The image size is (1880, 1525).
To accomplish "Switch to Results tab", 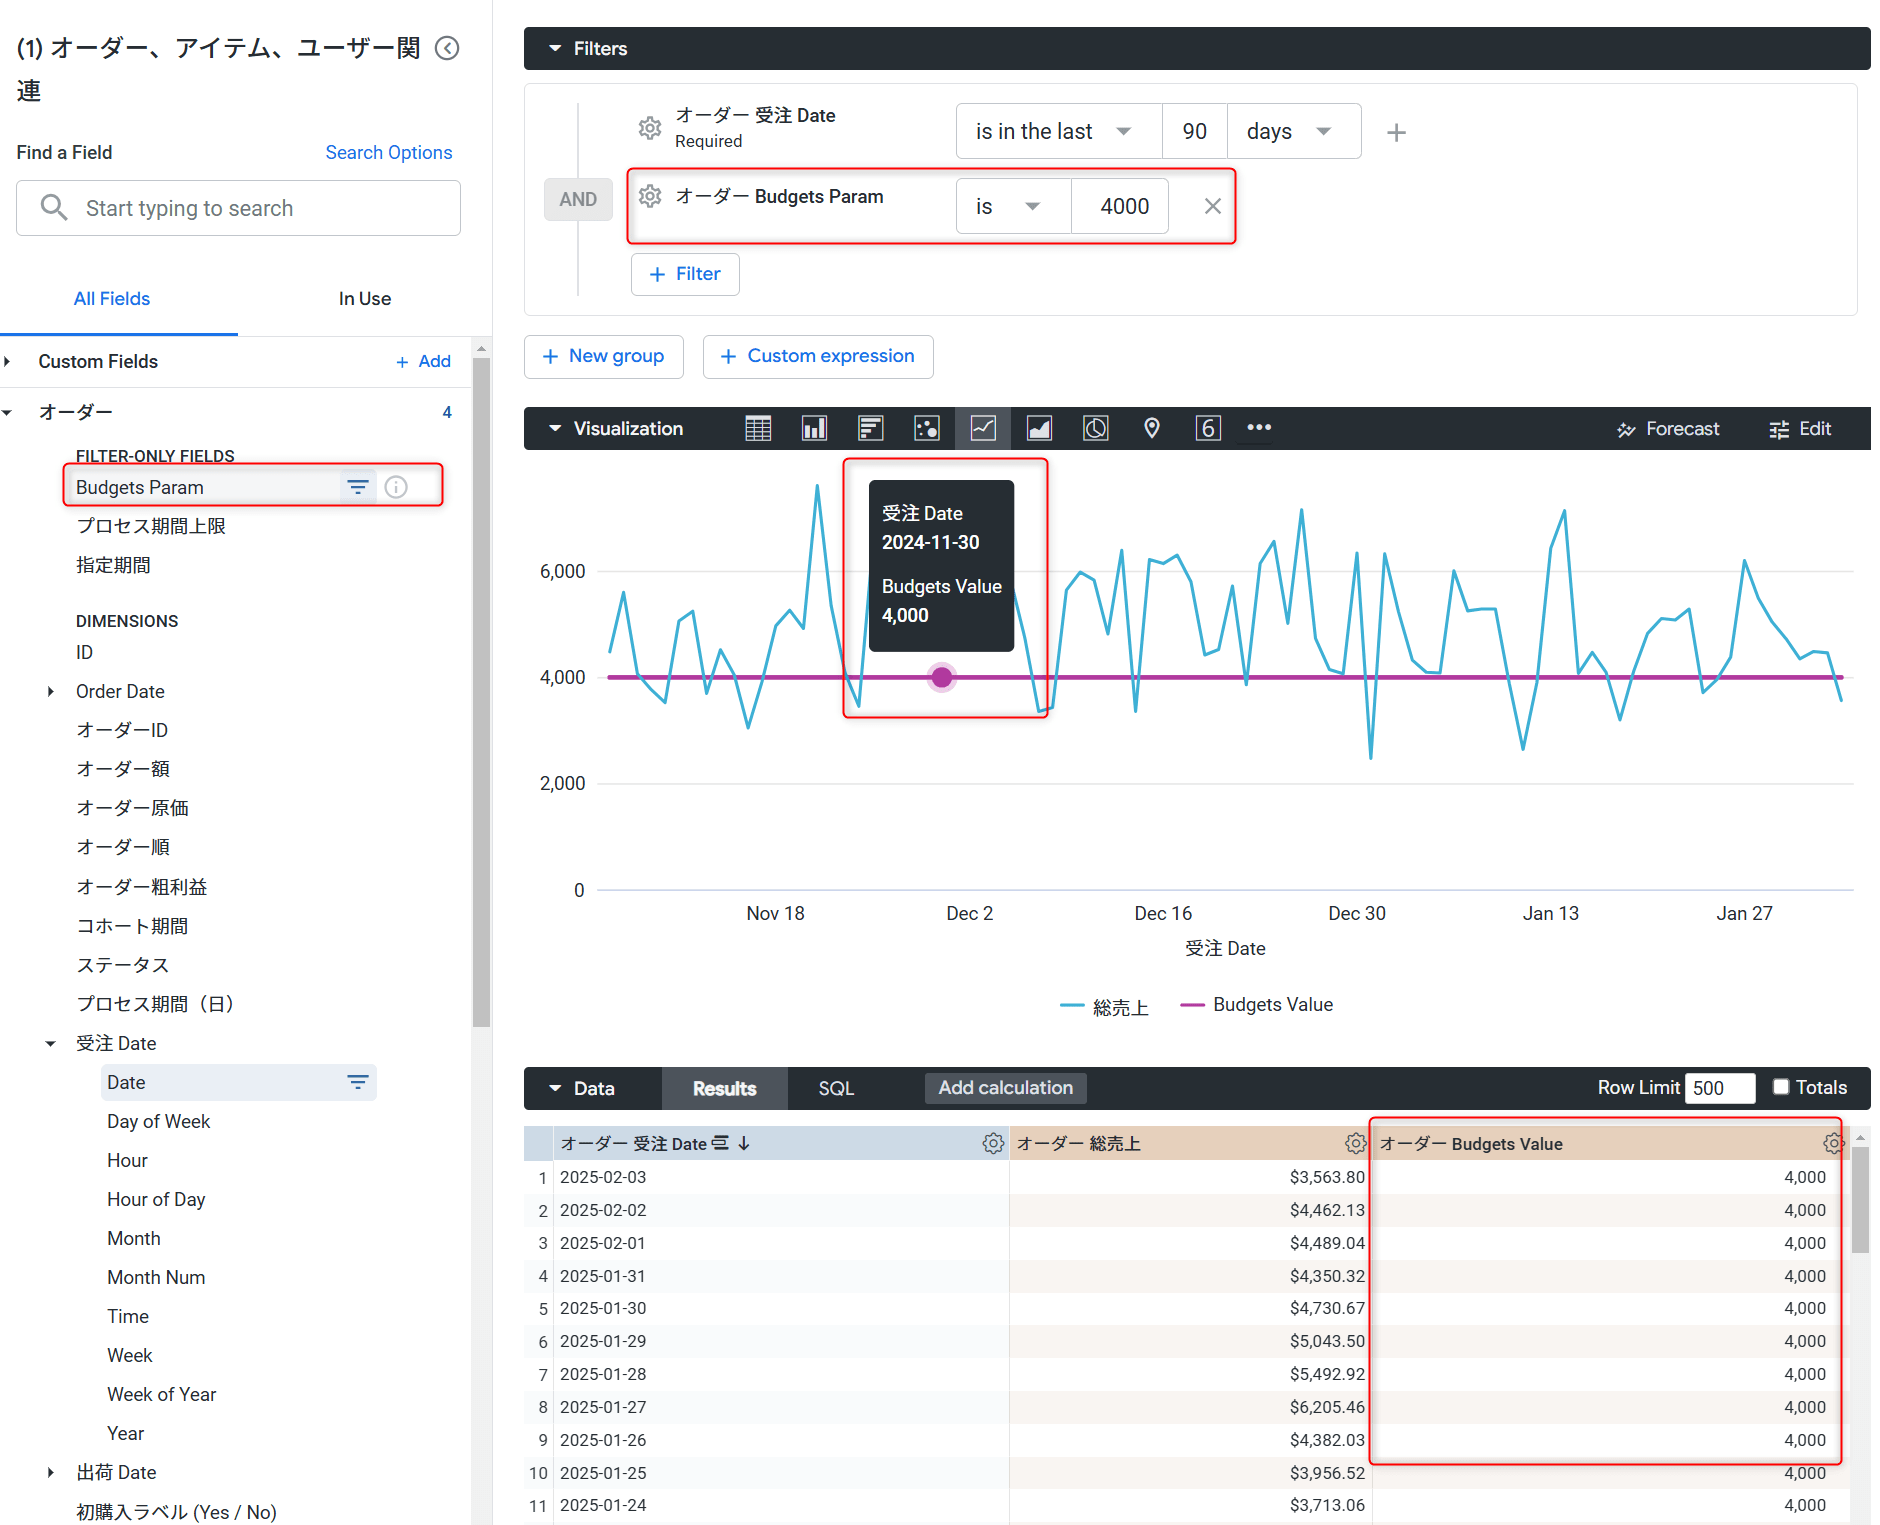I will [x=725, y=1088].
